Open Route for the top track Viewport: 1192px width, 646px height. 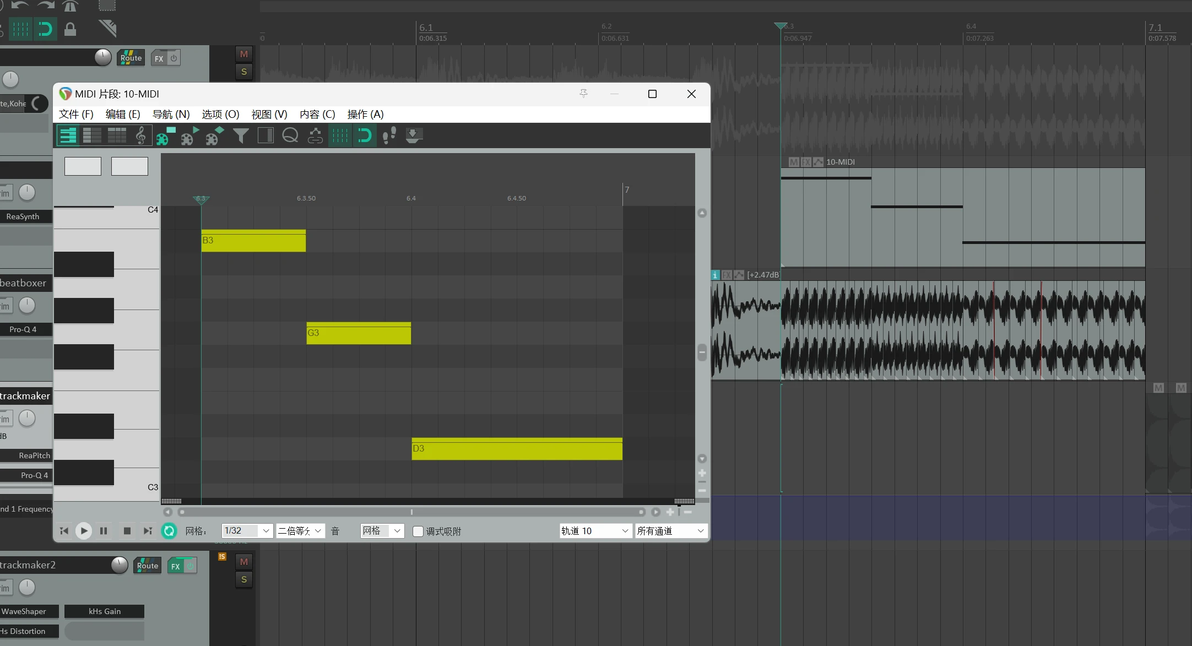coord(131,58)
